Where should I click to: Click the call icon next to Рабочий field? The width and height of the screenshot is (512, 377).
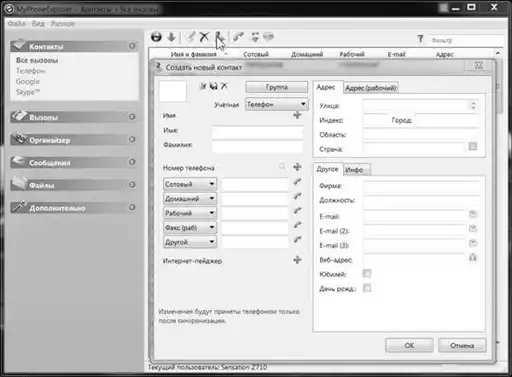click(x=297, y=211)
